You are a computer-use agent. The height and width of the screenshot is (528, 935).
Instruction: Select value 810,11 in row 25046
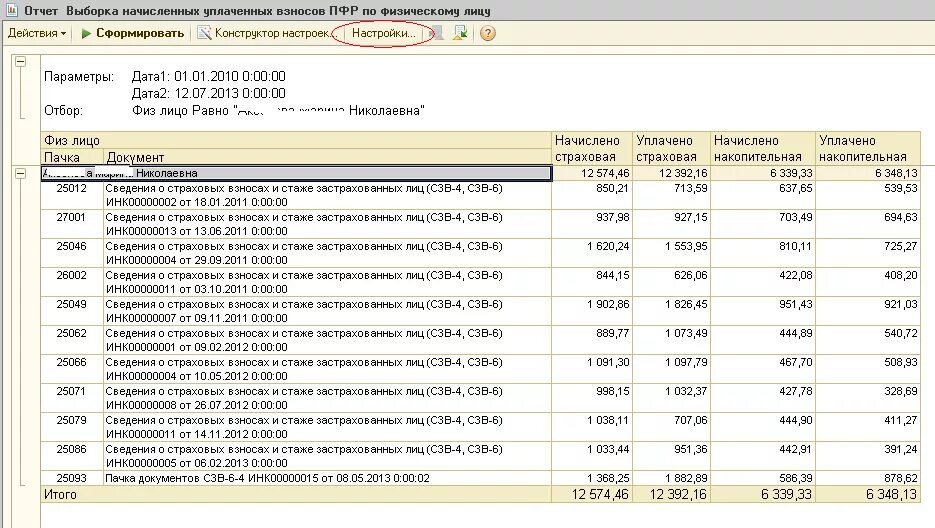click(795, 246)
